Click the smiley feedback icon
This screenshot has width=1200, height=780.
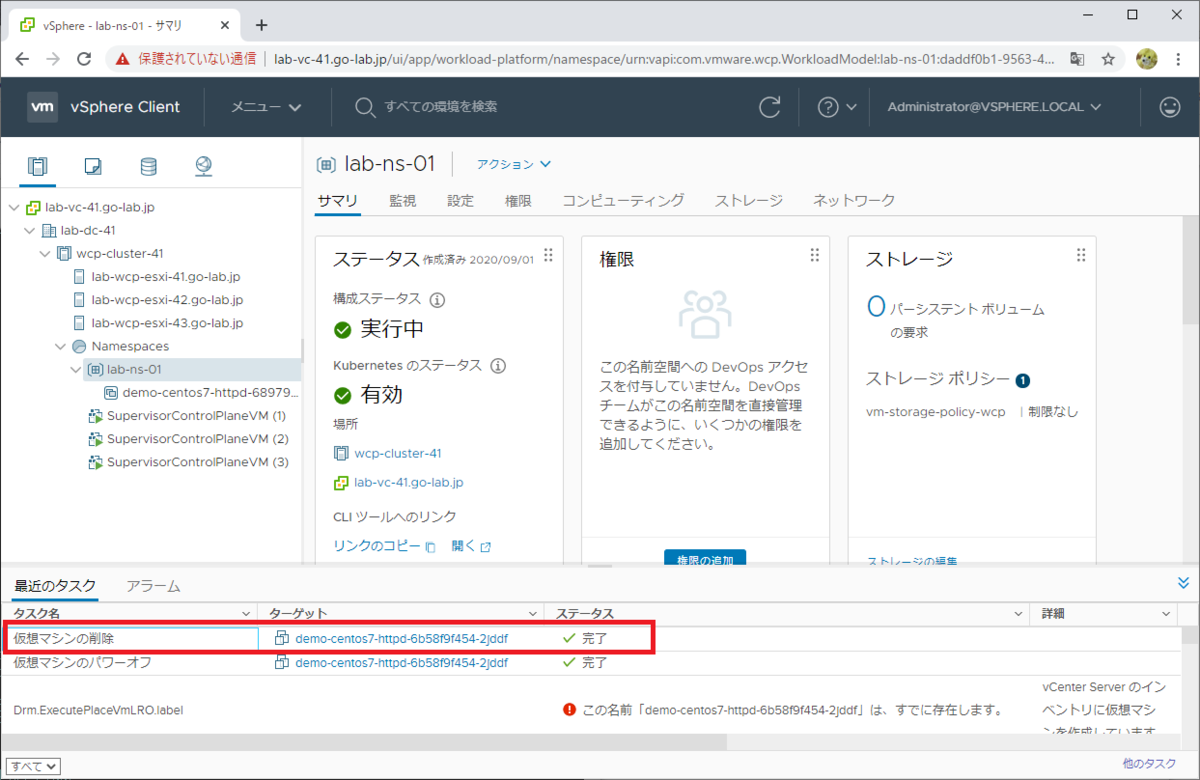pyautogui.click(x=1169, y=107)
